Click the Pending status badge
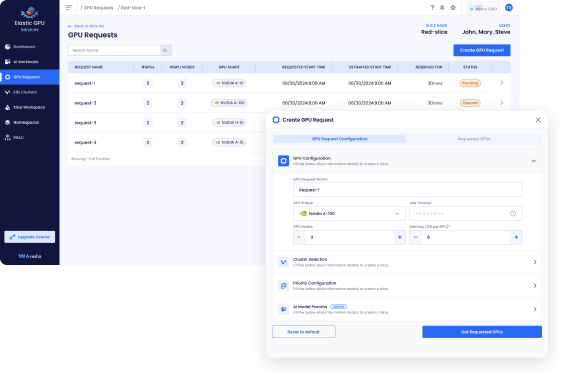This screenshot has width=567, height=381. point(470,83)
